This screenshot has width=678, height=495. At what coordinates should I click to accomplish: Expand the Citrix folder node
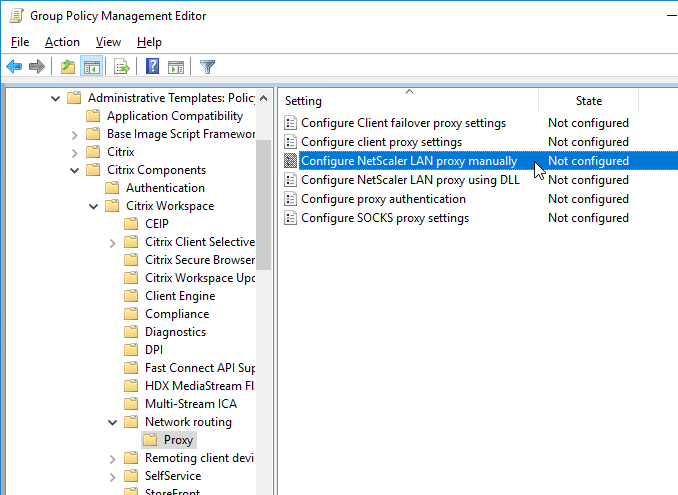(74, 153)
